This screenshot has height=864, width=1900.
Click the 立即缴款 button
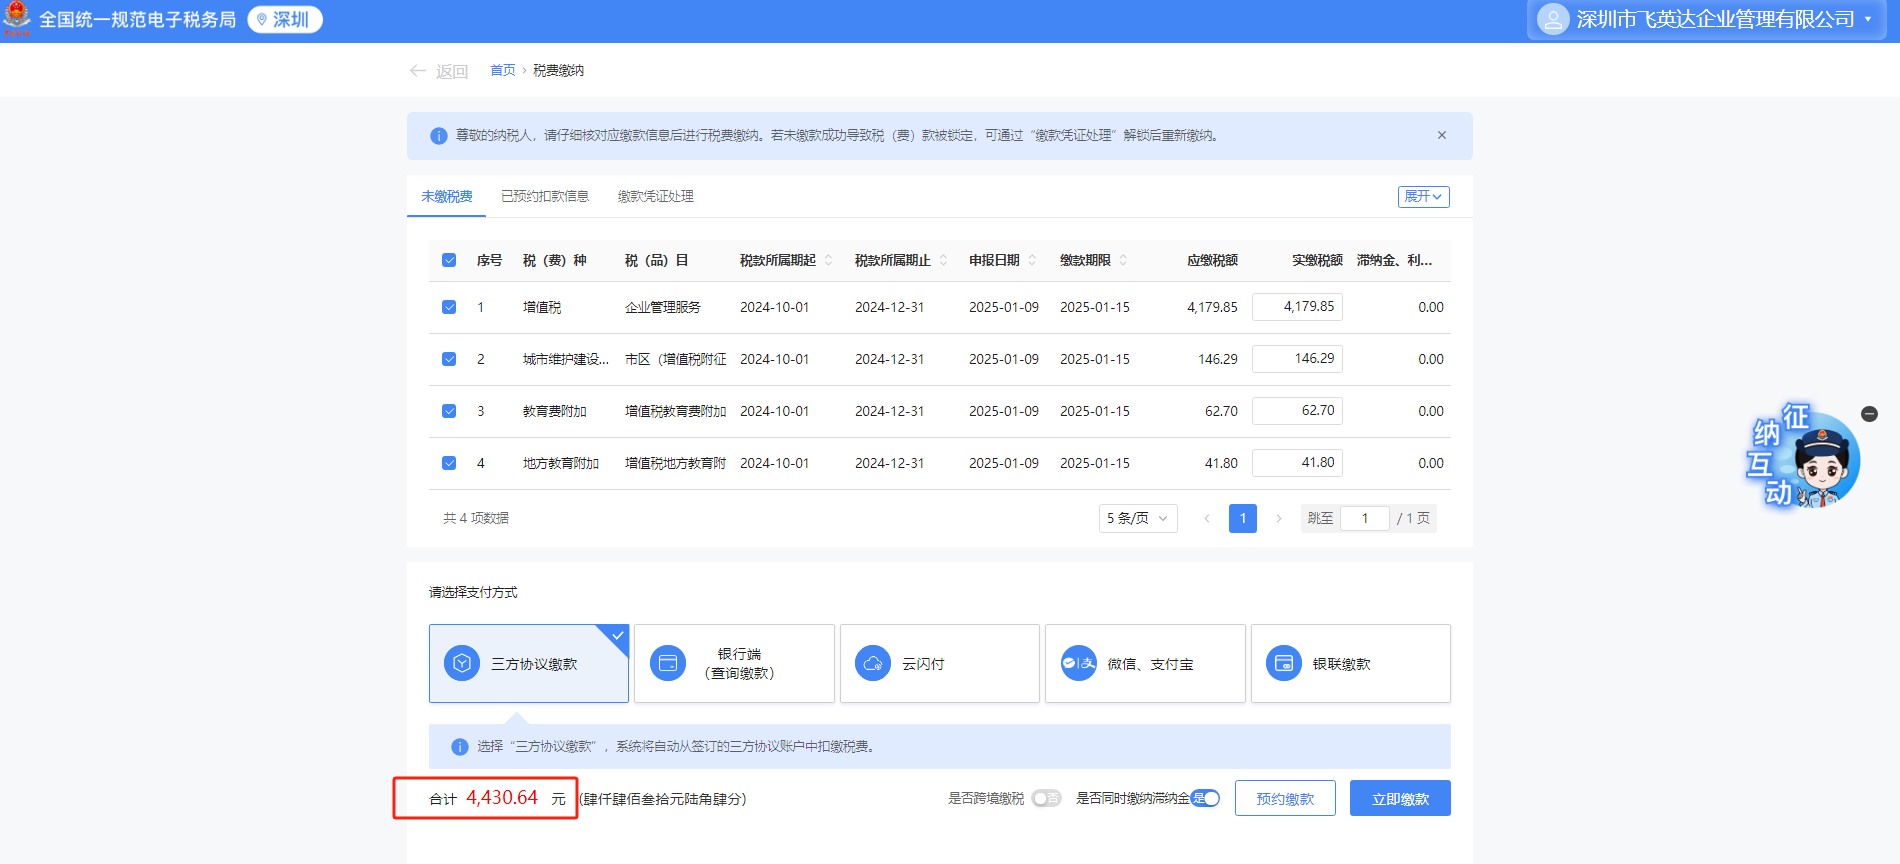1399,798
